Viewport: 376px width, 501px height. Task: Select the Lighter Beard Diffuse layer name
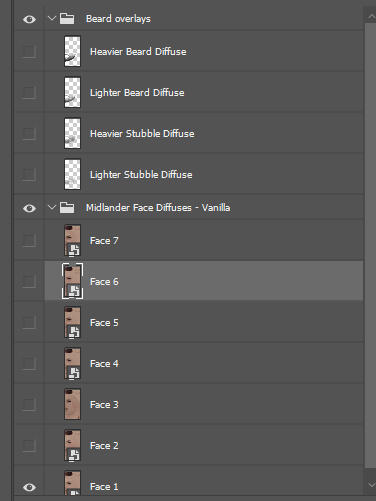[x=137, y=93]
